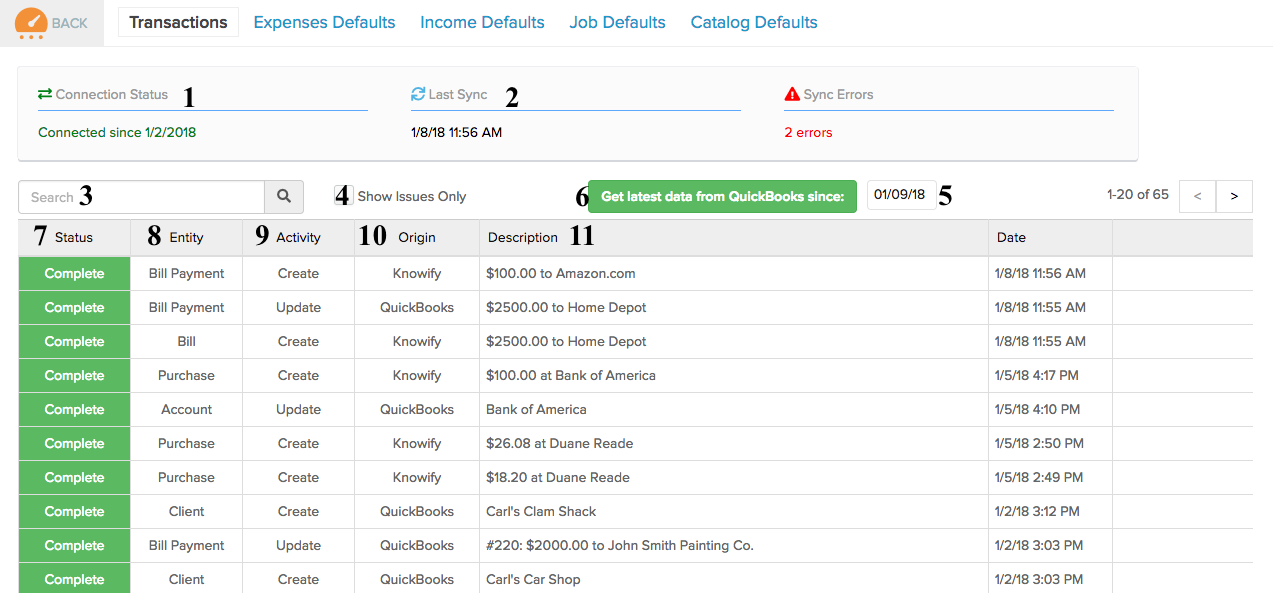Sort transactions by the Date column header
The height and width of the screenshot is (593, 1273).
[1011, 237]
